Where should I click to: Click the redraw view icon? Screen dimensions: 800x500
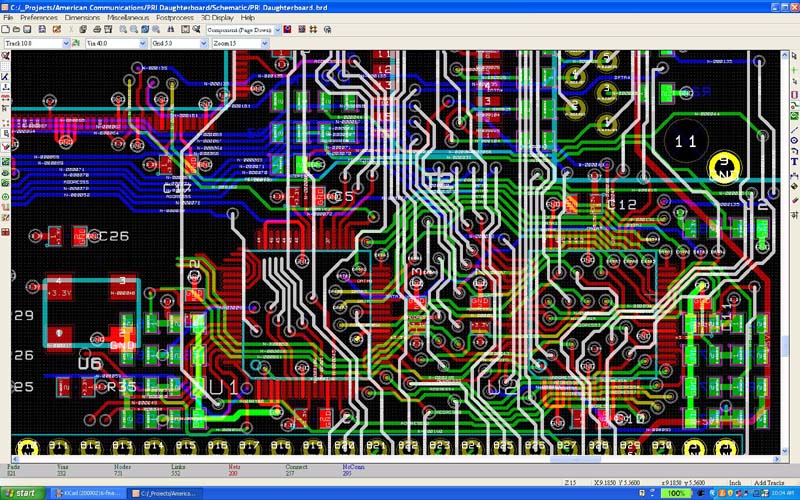(x=145, y=30)
